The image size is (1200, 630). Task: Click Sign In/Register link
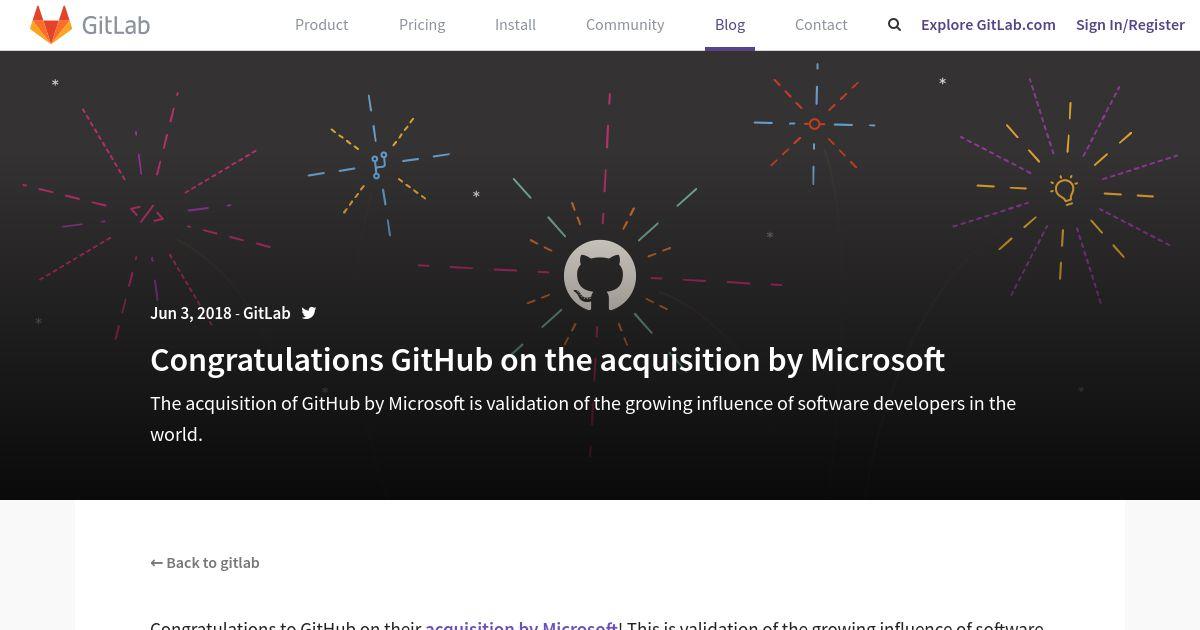(1130, 24)
